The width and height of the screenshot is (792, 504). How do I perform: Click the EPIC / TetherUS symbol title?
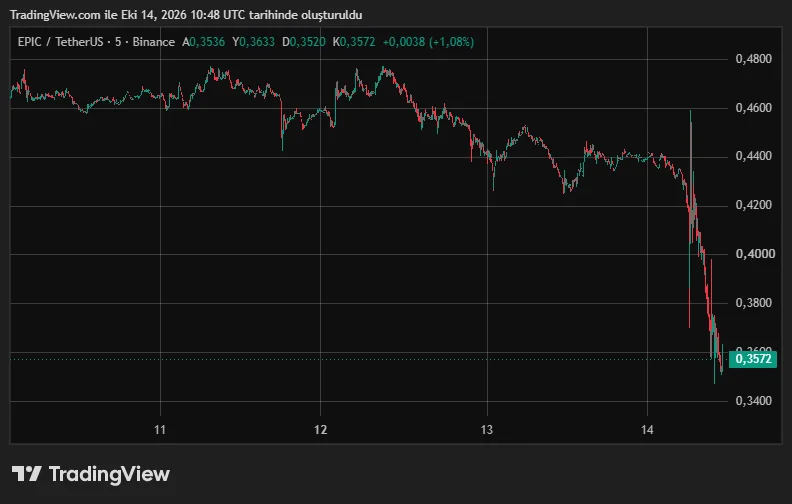point(60,42)
